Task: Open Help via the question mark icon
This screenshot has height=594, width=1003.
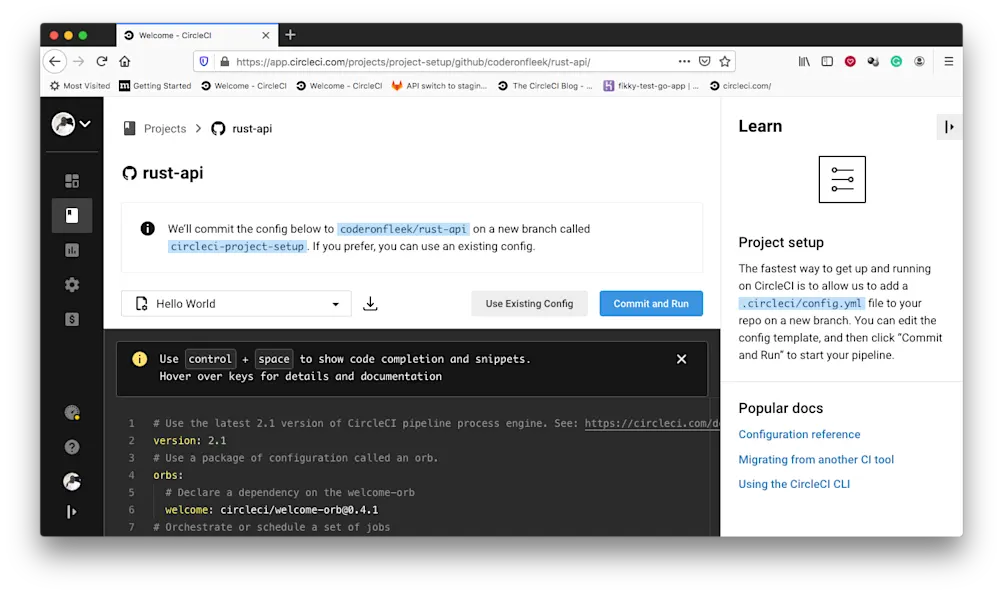Action: point(71,447)
